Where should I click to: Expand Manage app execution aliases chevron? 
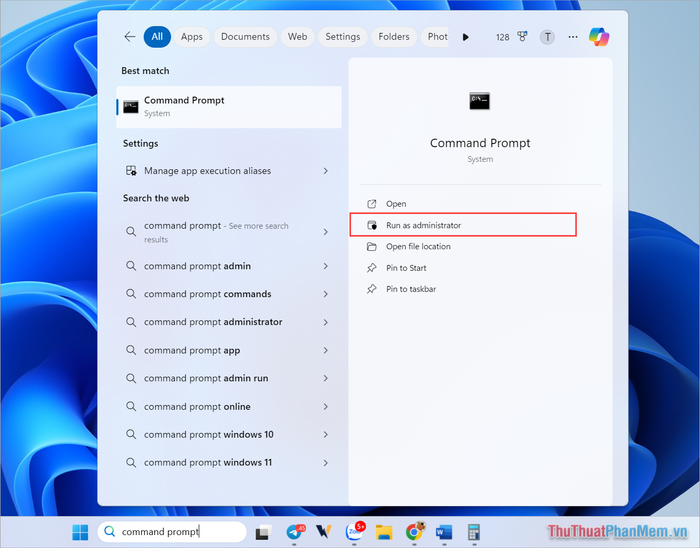pyautogui.click(x=325, y=171)
